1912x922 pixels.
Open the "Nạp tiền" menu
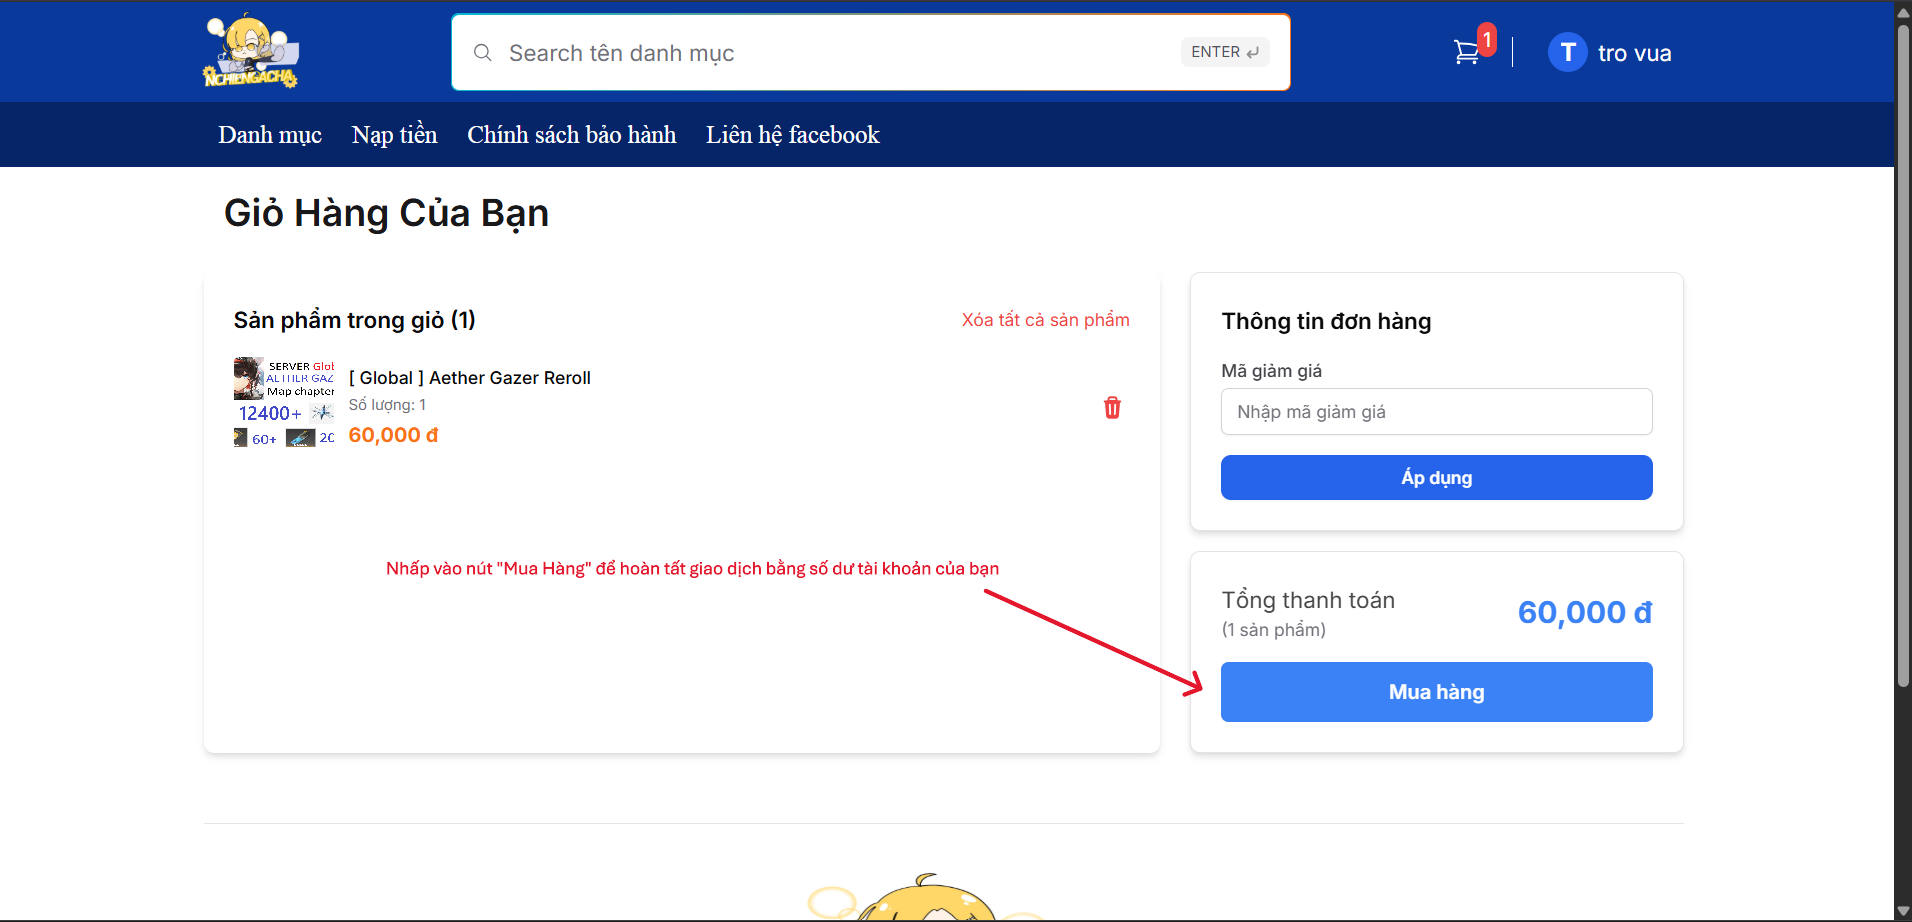click(x=394, y=134)
